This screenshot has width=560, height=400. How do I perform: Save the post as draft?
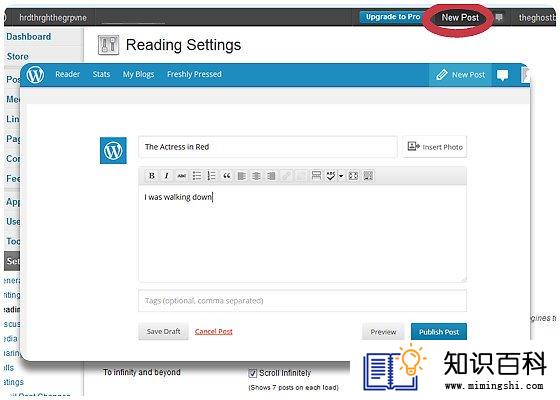163,331
